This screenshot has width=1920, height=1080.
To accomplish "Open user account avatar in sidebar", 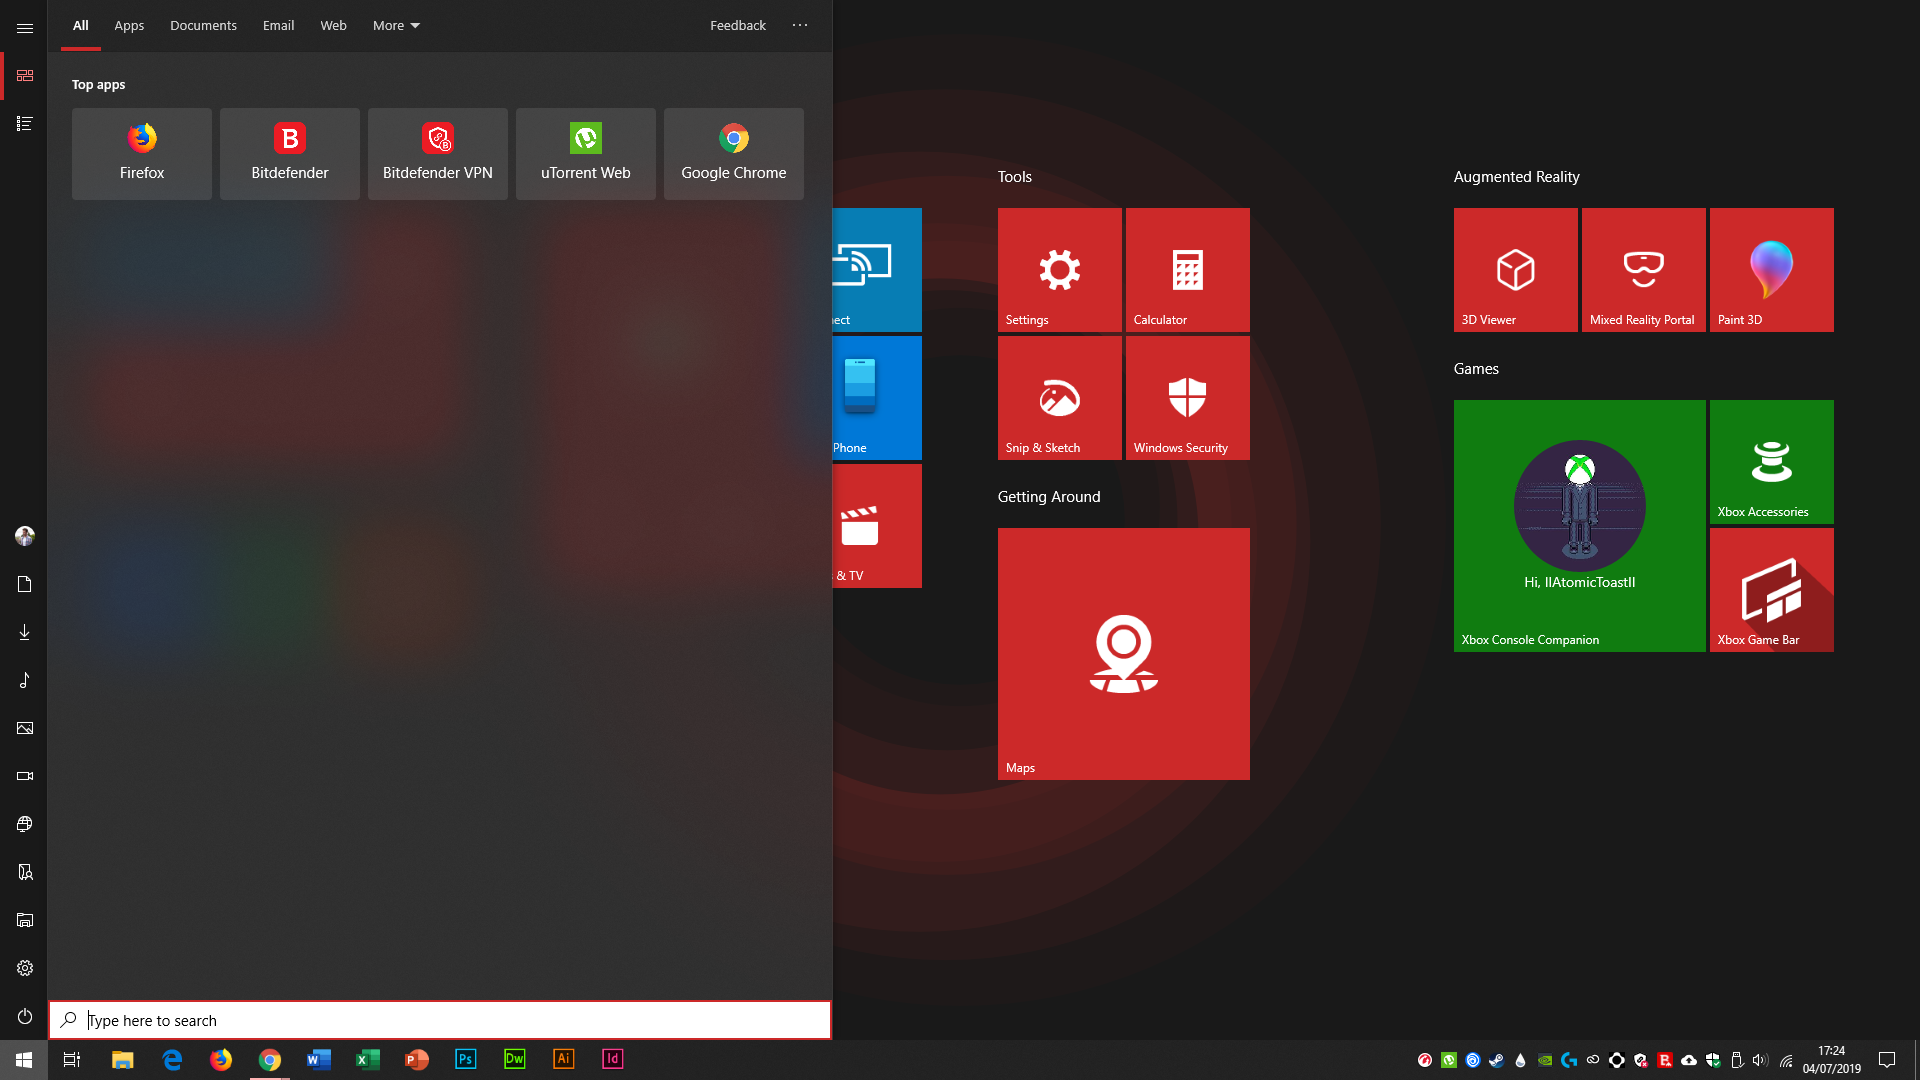I will (x=24, y=536).
